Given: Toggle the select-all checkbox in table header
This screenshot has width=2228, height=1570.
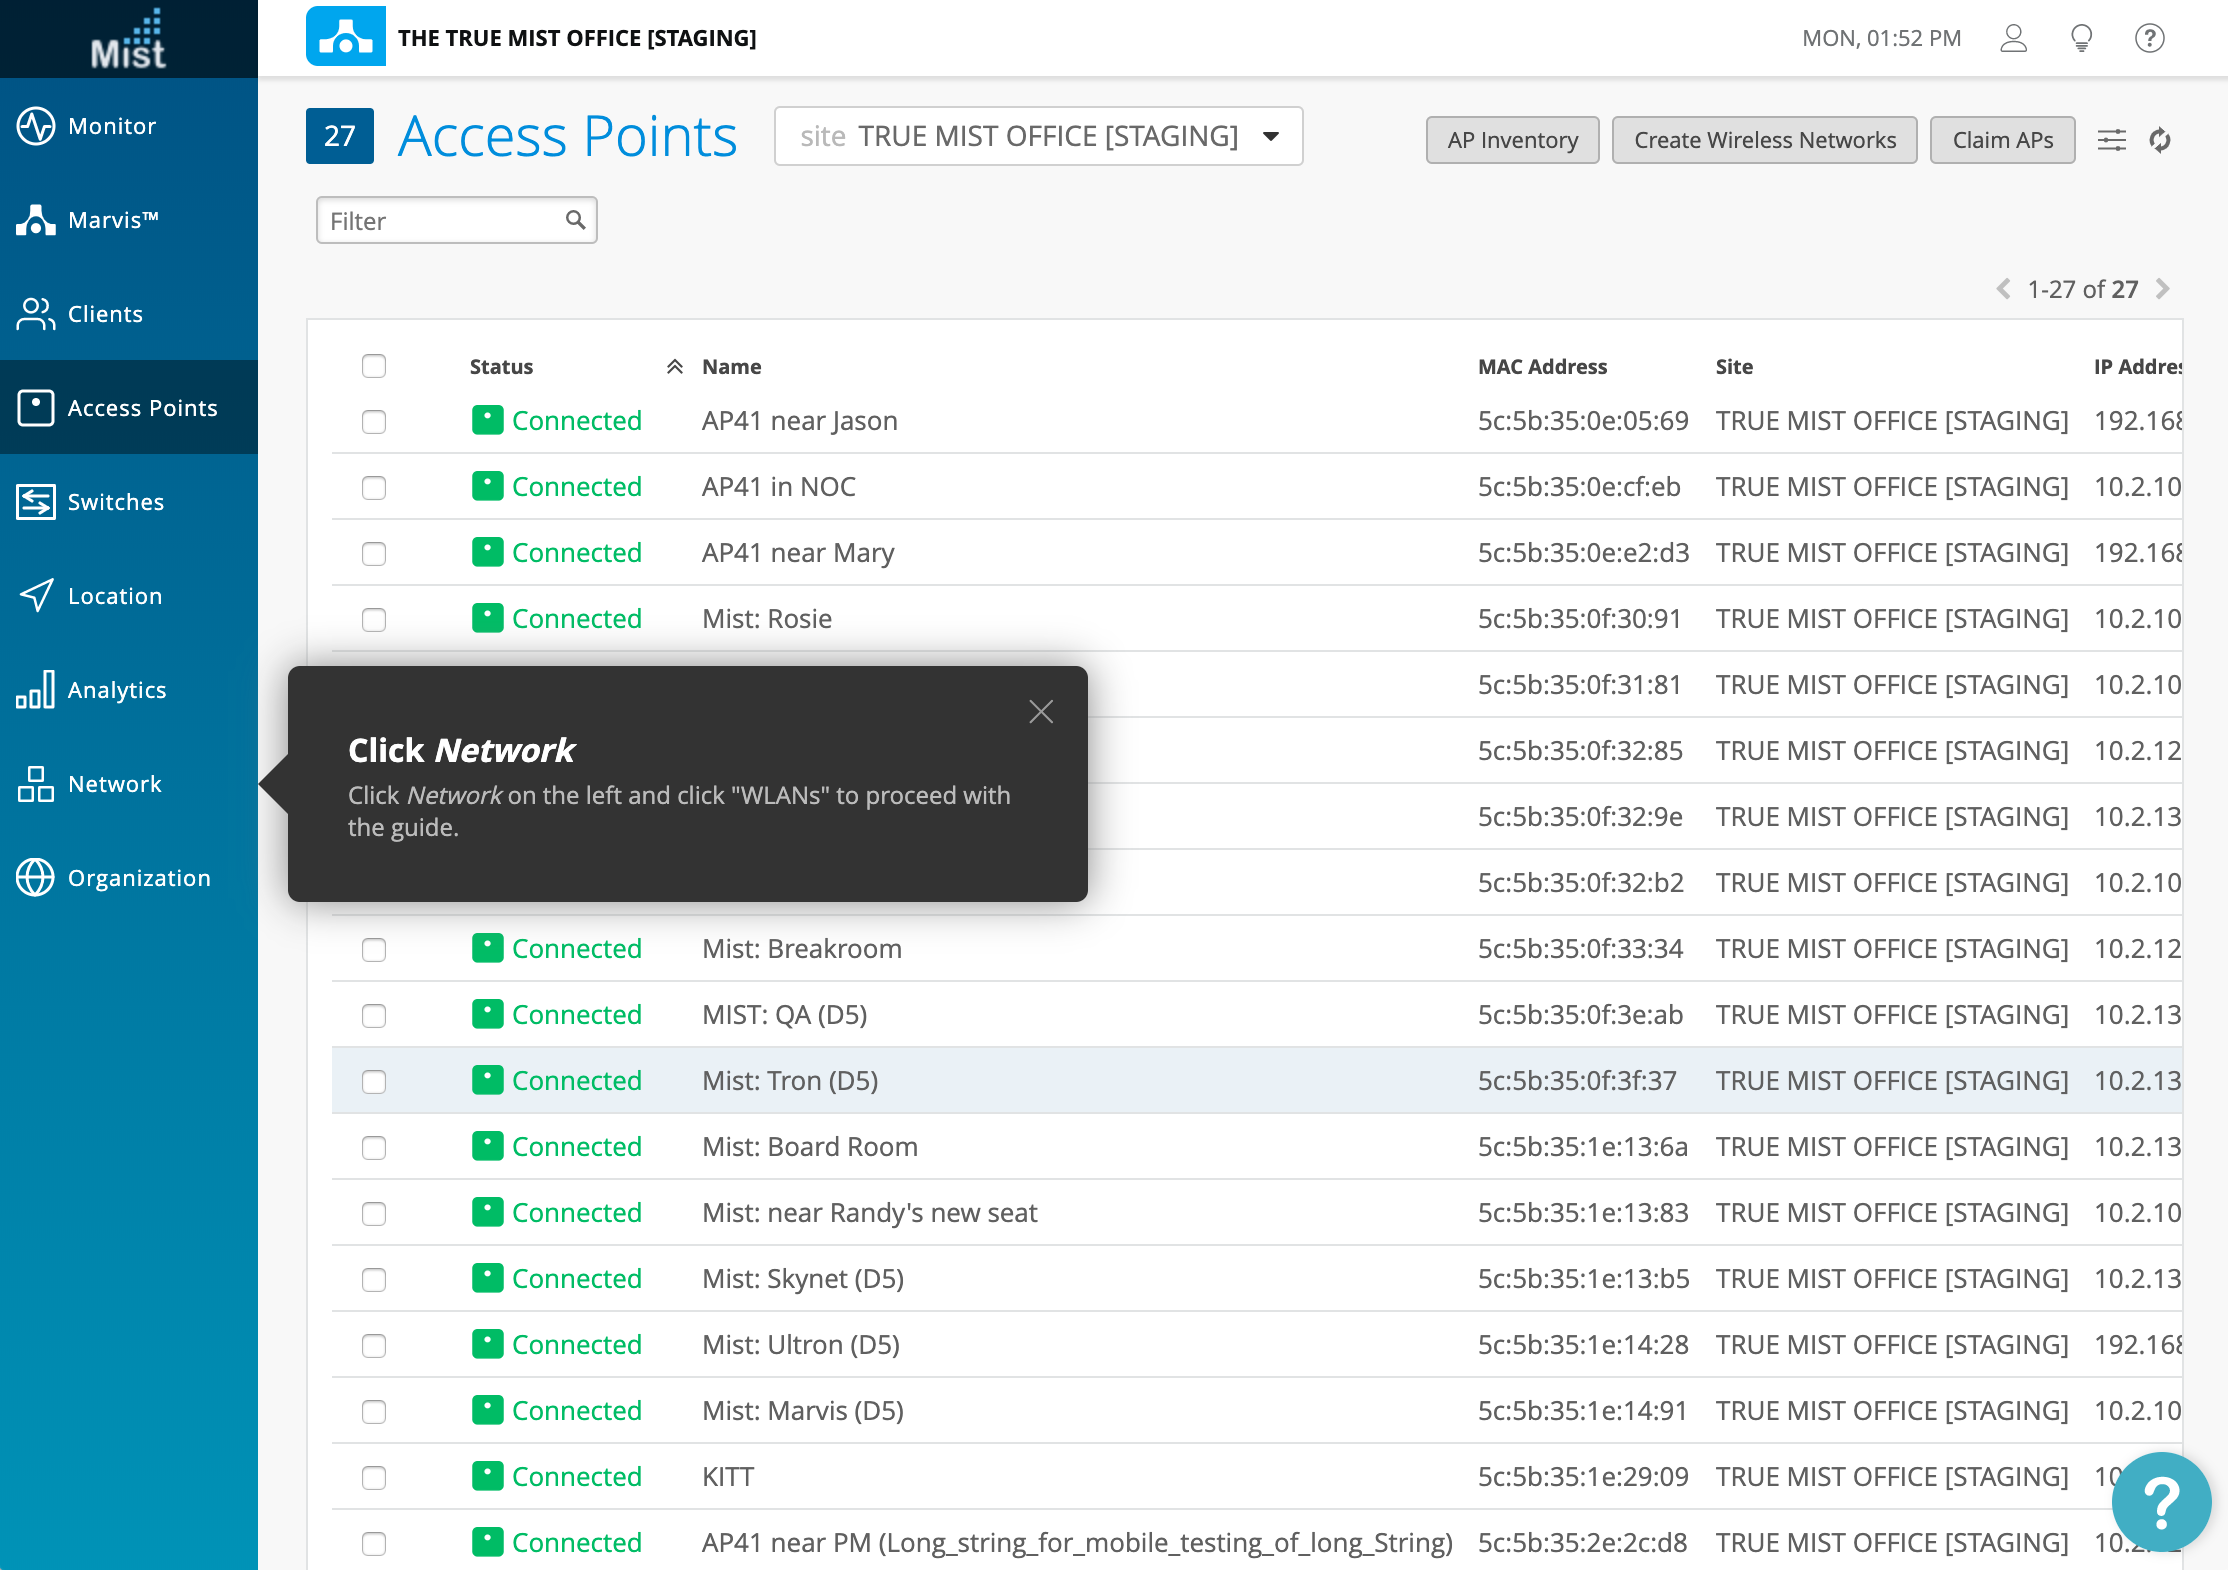Looking at the screenshot, I should pos(374,366).
